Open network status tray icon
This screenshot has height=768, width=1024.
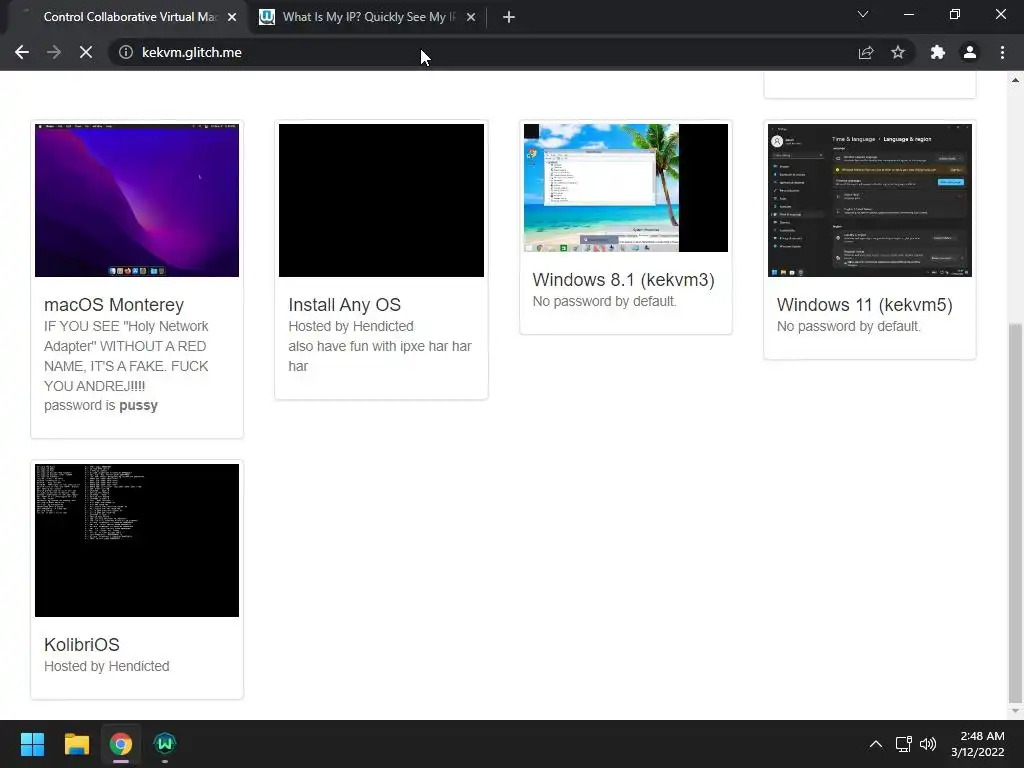pos(904,744)
